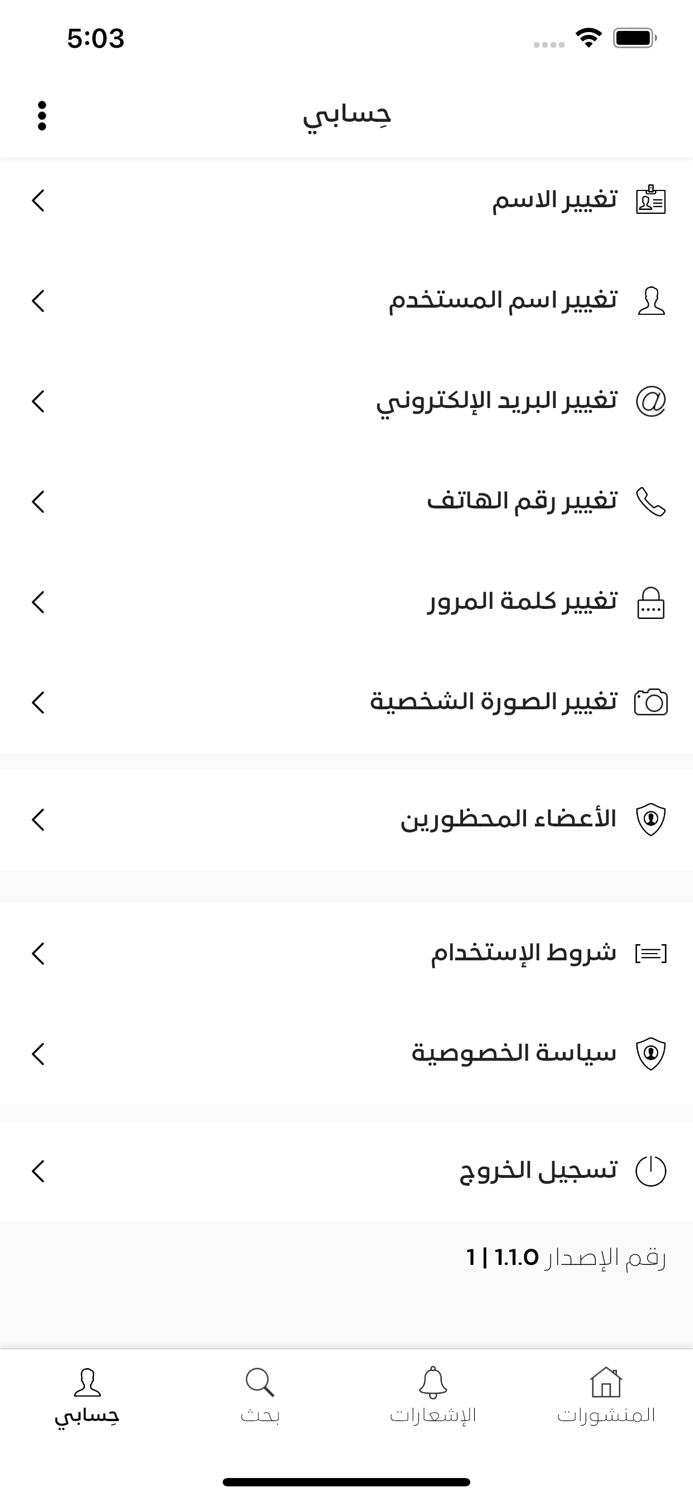This screenshot has width=693, height=1500.
Task: Open the chevron on the سياسة الخصوصية row
Action: point(38,1054)
